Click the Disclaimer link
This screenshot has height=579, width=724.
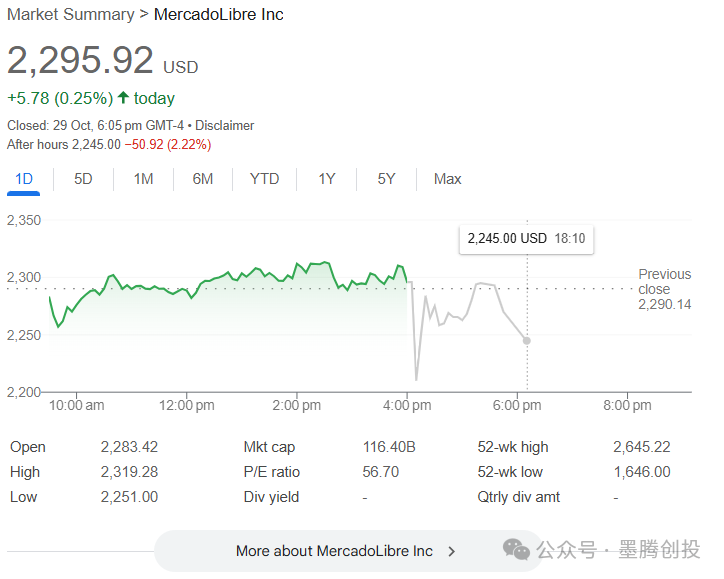point(224,126)
